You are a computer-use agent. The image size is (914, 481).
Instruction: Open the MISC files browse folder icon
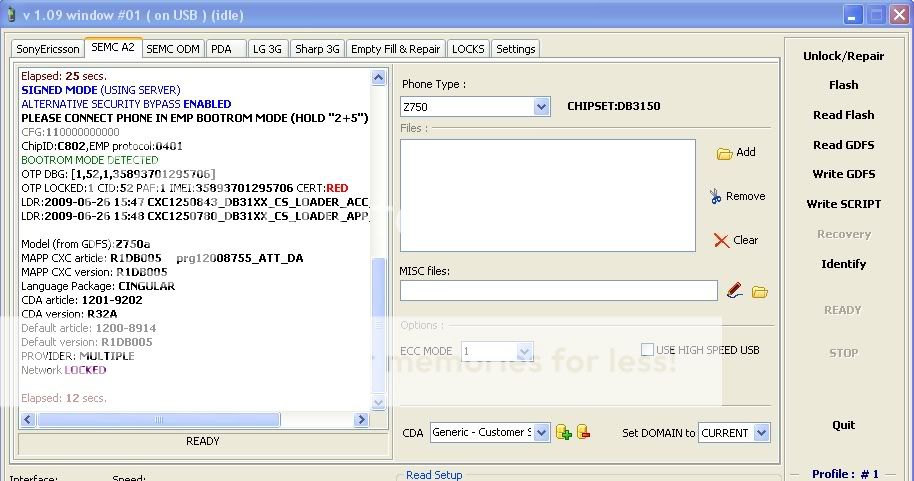[x=760, y=292]
